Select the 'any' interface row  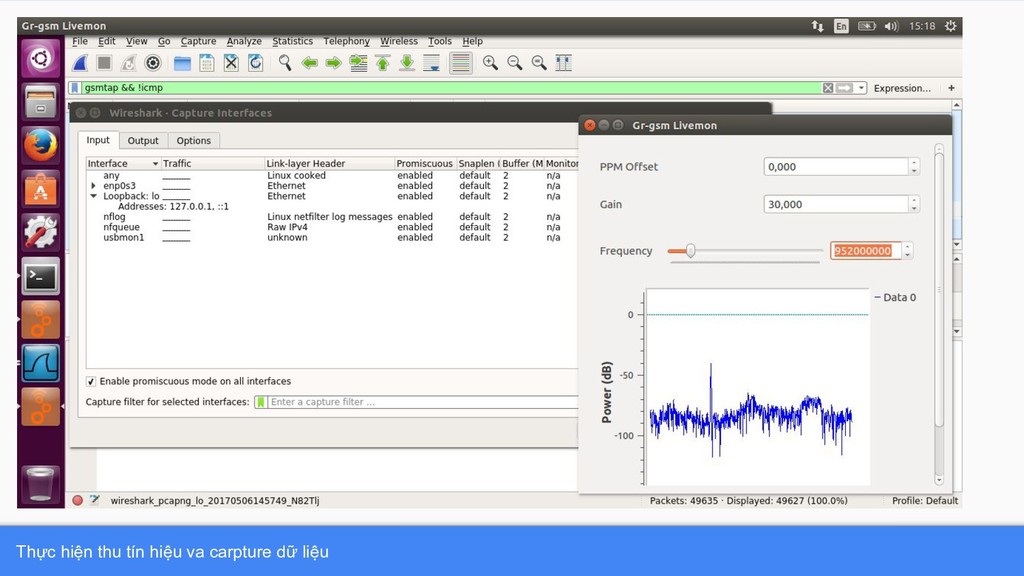point(332,176)
